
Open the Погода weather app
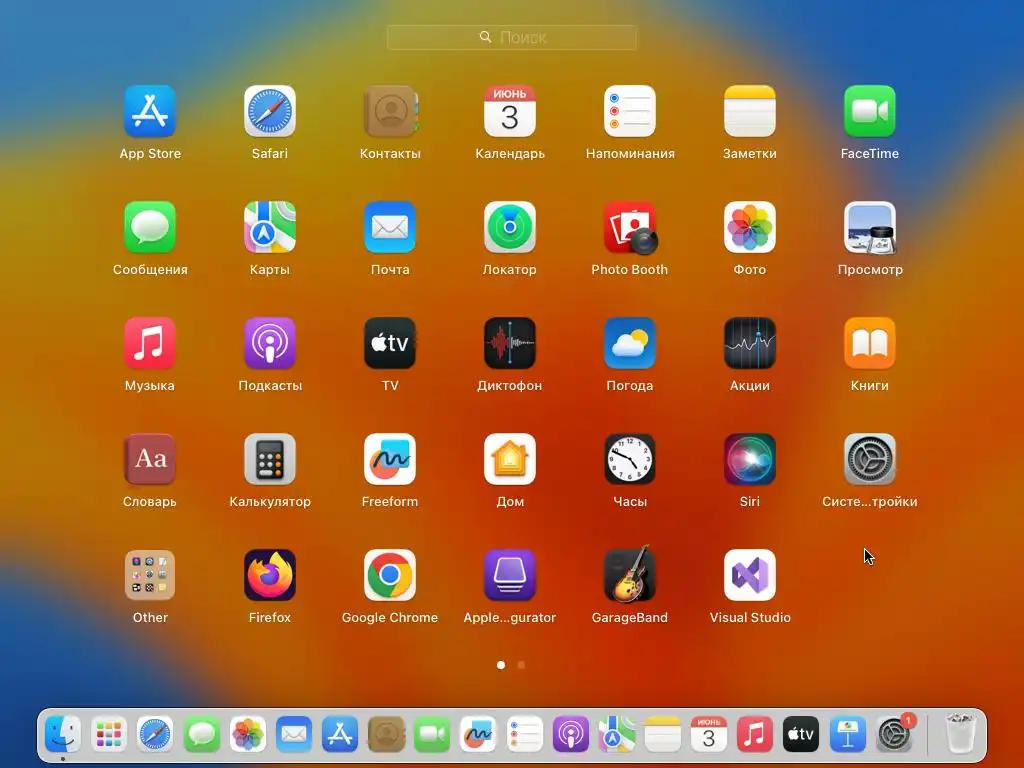tap(630, 344)
